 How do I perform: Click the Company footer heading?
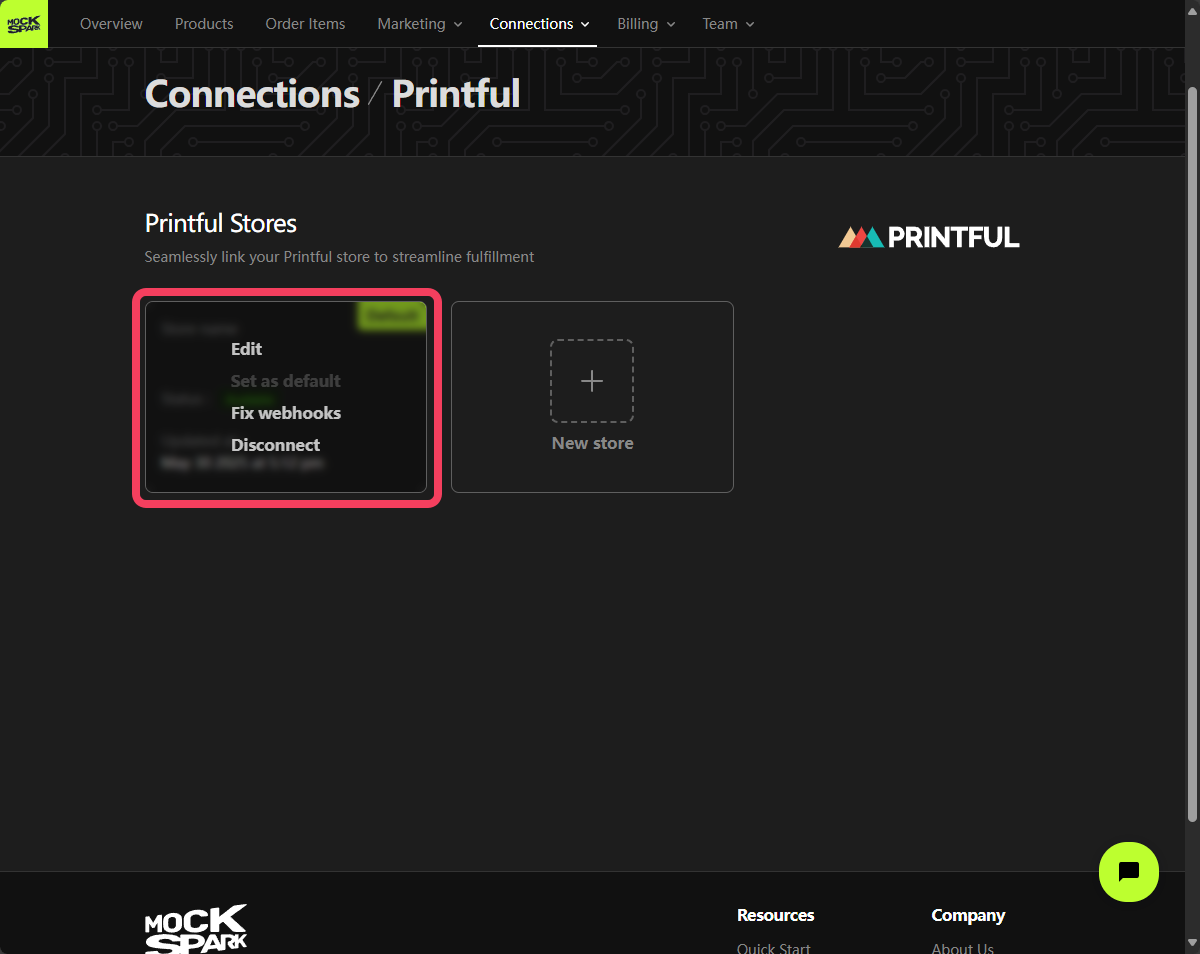[968, 915]
